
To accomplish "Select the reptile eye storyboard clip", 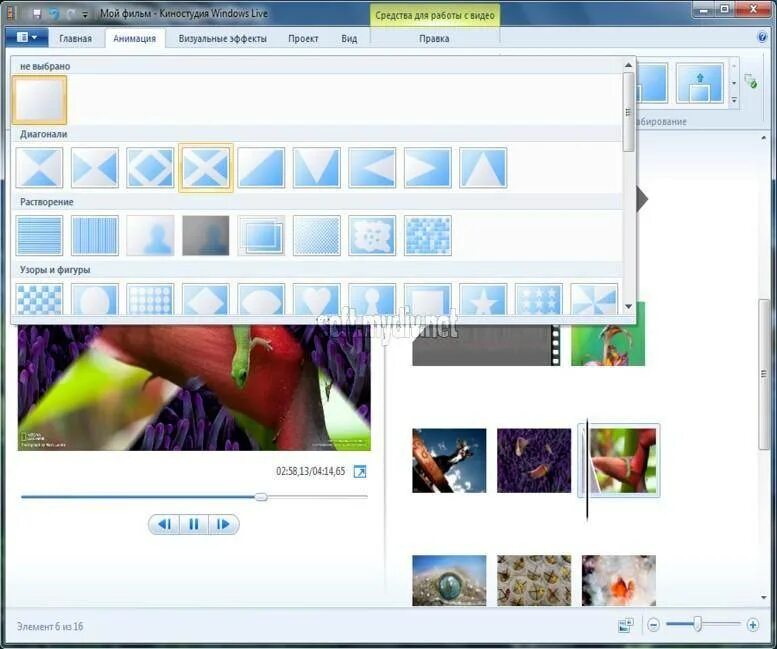I will pos(449,581).
